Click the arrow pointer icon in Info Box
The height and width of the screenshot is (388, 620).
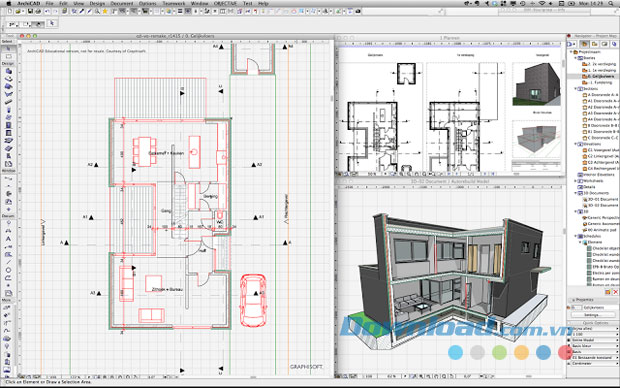tap(52, 23)
